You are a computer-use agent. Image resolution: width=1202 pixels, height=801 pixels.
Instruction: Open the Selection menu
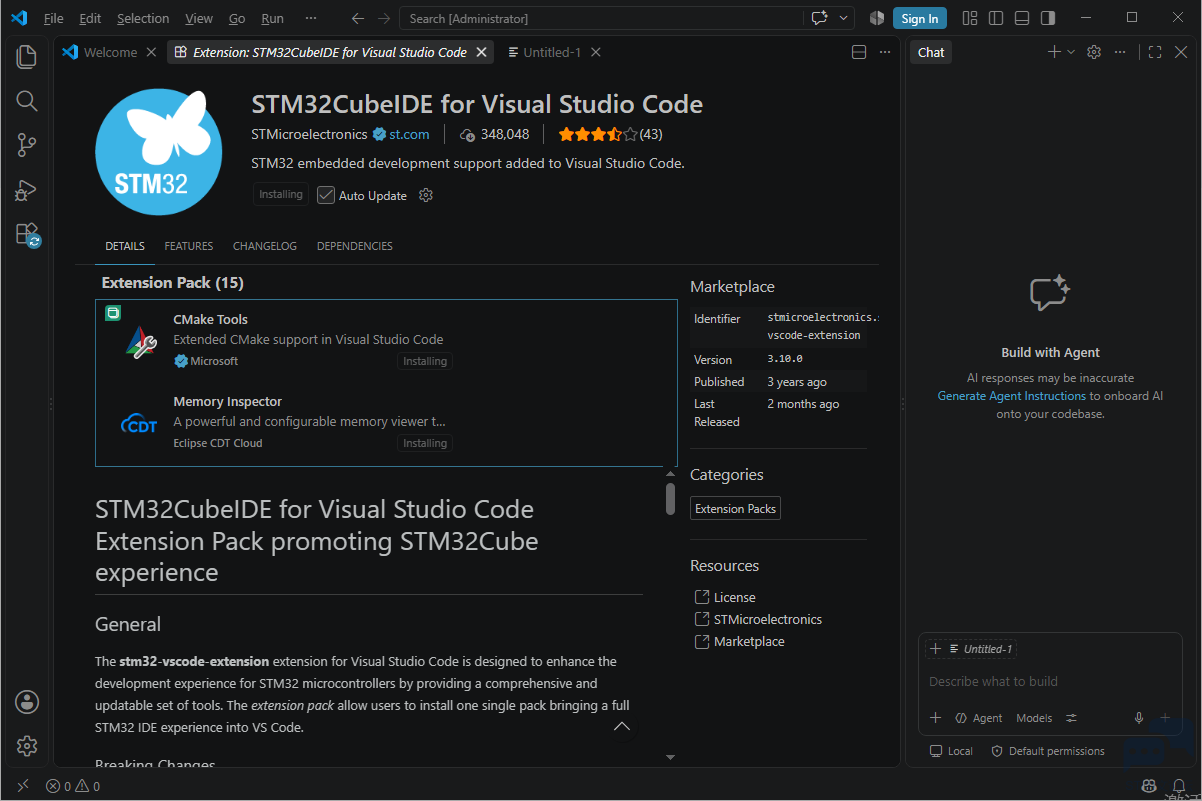(x=143, y=18)
